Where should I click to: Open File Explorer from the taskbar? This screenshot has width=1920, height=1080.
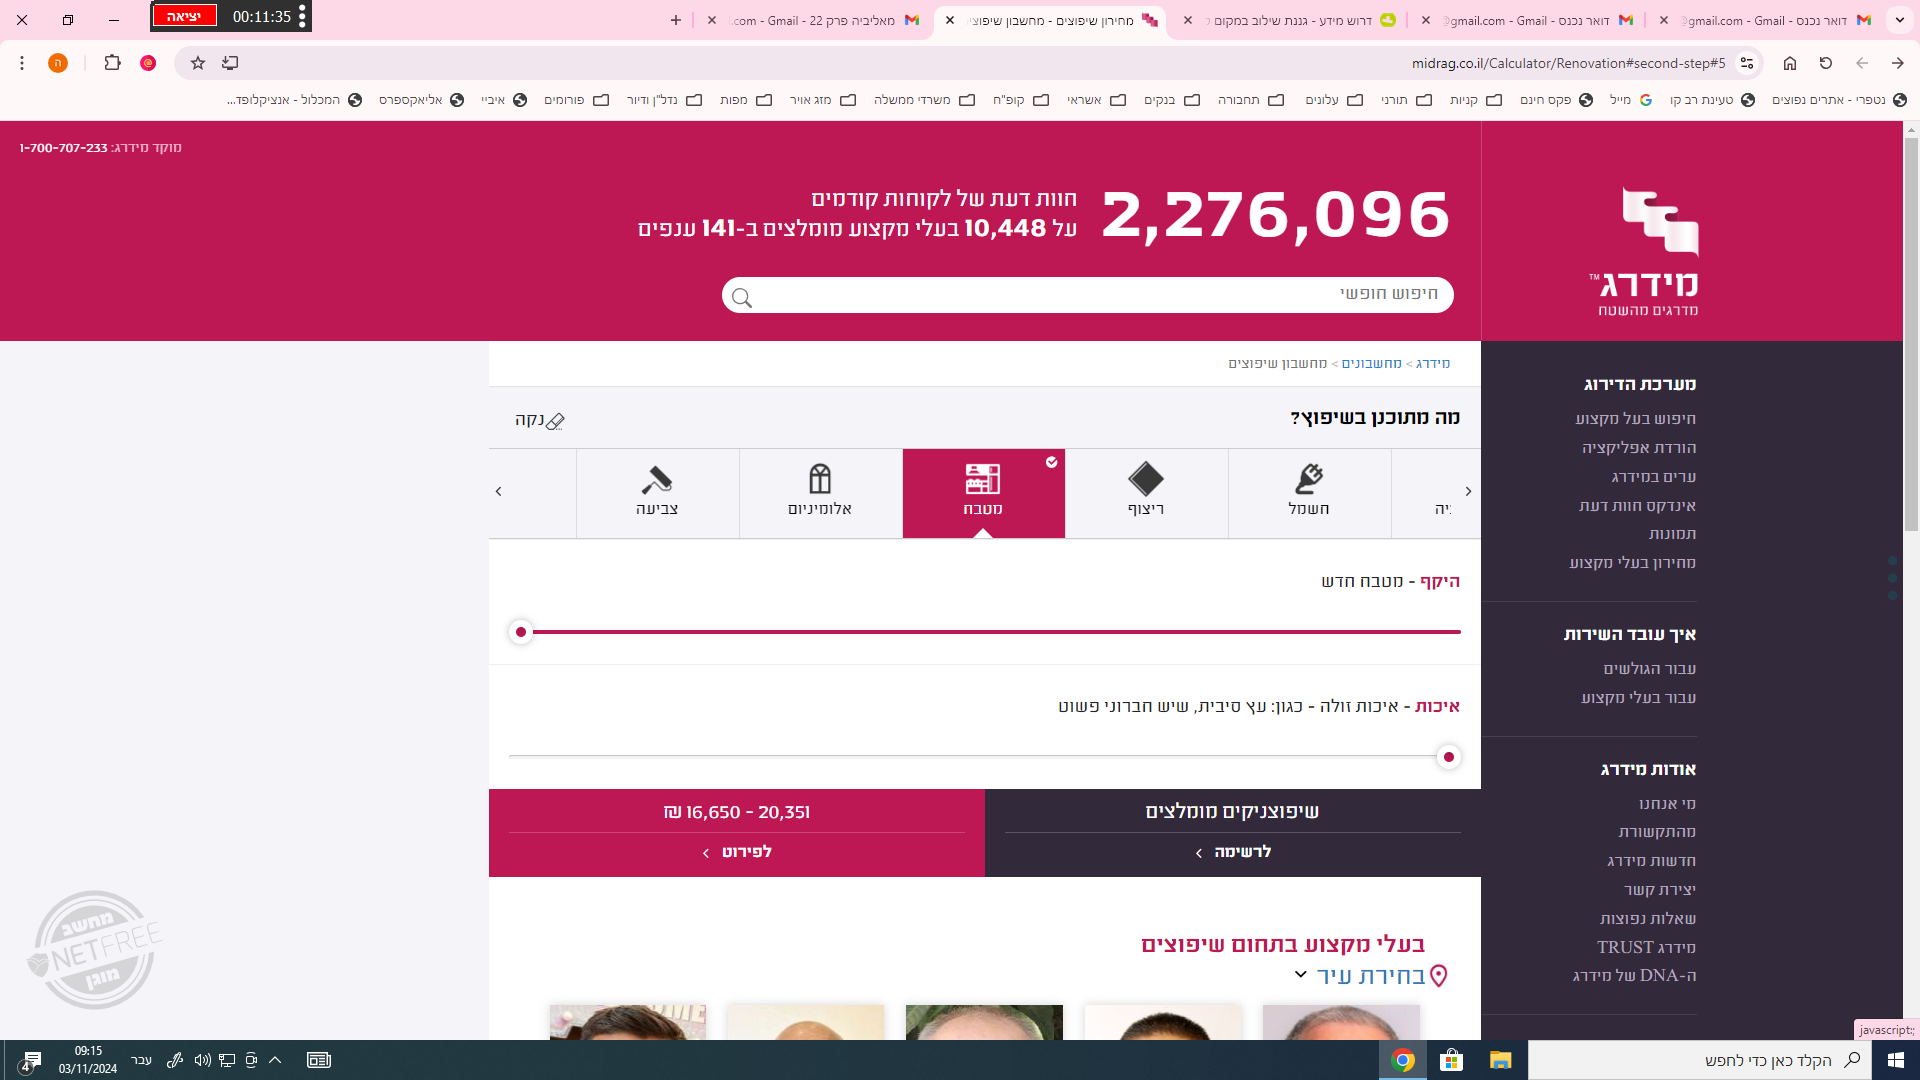click(x=1500, y=1060)
